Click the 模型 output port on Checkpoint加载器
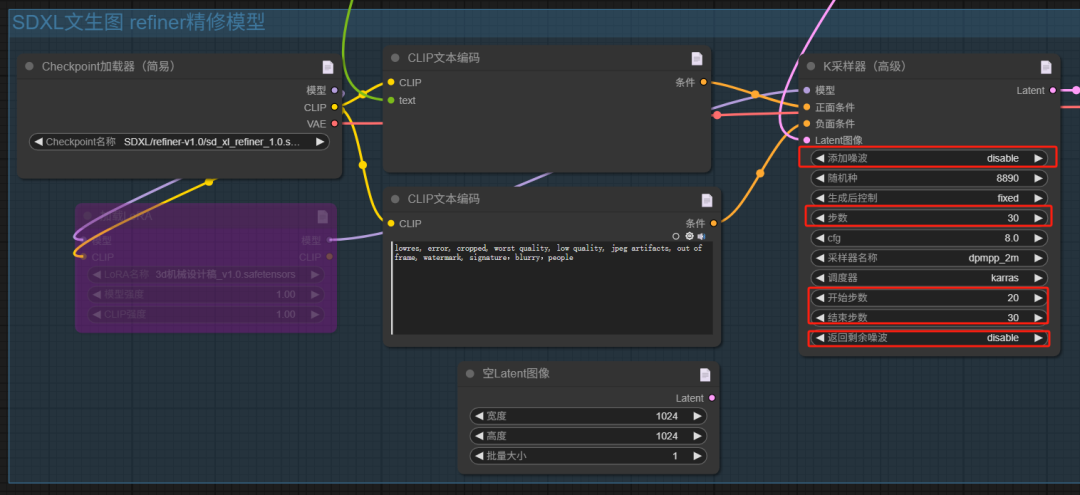Viewport: 1080px width, 495px height. click(334, 90)
